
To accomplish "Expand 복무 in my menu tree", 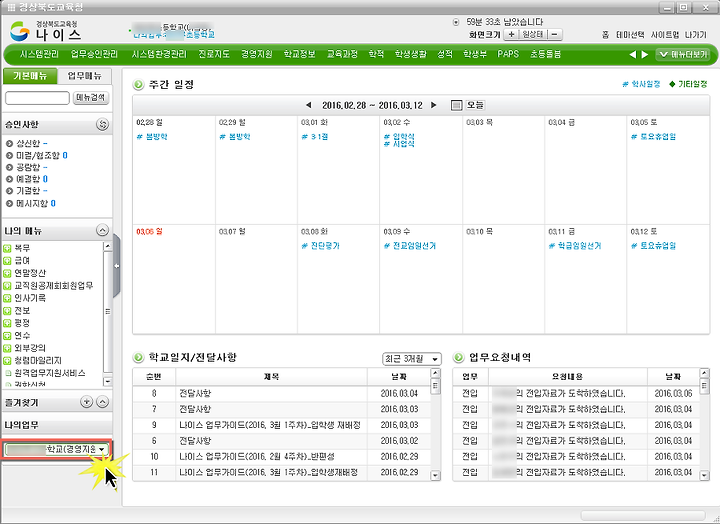I will (x=7, y=248).
